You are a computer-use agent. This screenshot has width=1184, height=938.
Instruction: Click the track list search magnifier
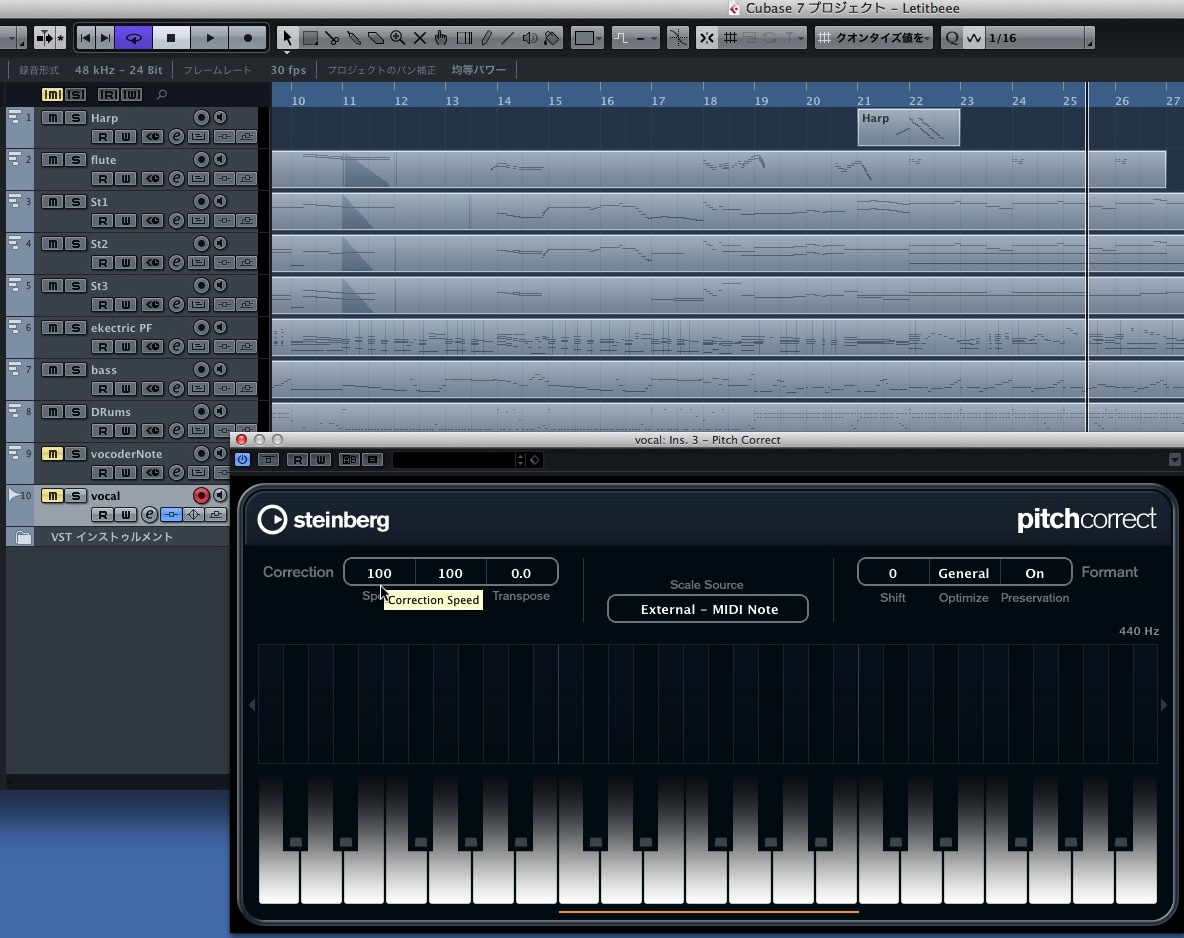coord(162,94)
